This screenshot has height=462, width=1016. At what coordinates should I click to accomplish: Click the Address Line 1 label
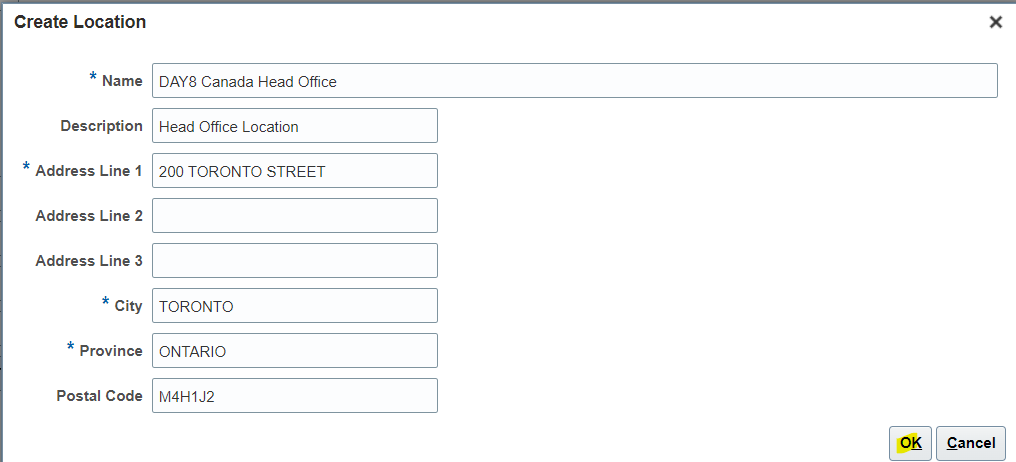89,171
